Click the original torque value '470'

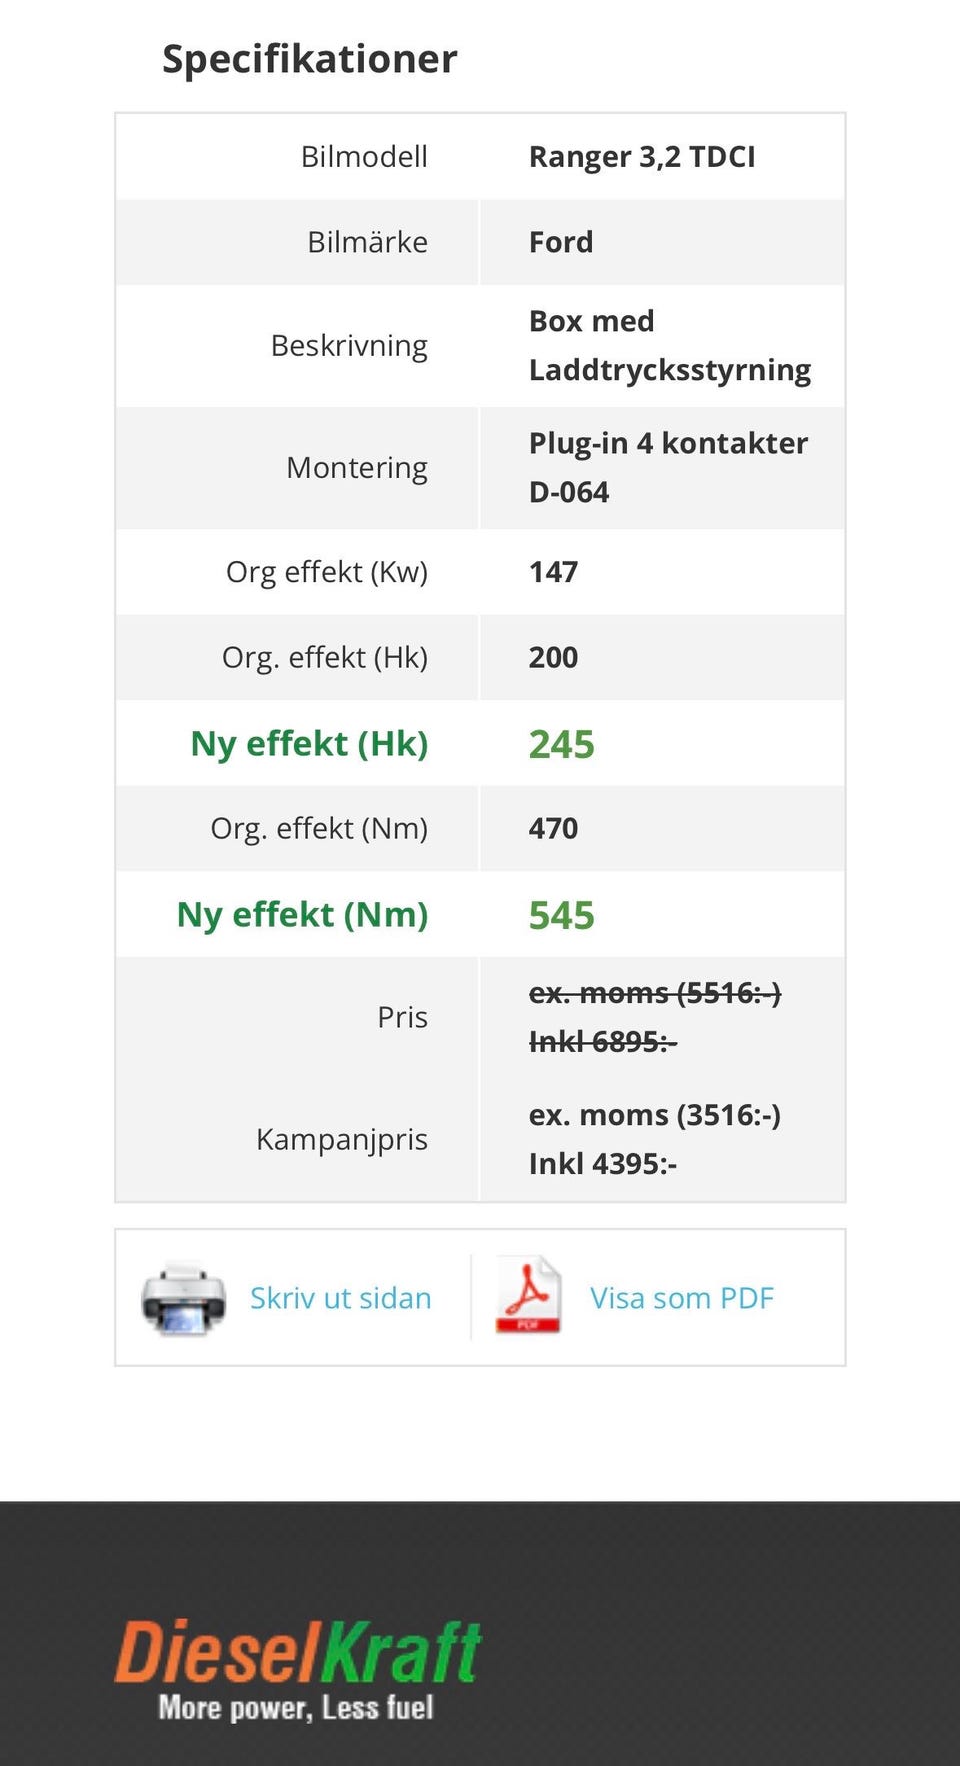coord(553,829)
